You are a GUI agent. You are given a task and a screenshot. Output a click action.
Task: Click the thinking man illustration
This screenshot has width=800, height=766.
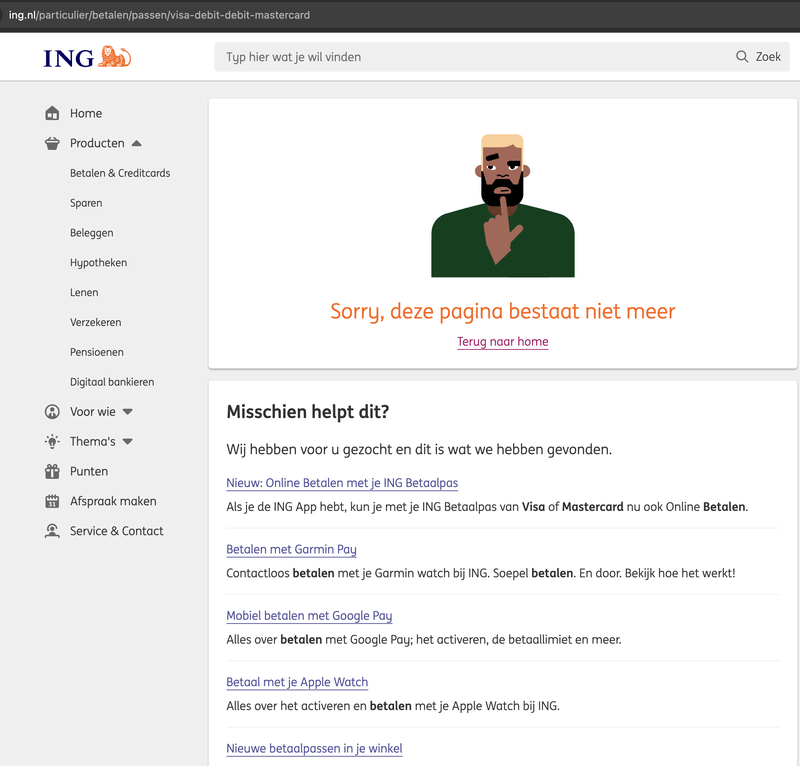[x=503, y=206]
